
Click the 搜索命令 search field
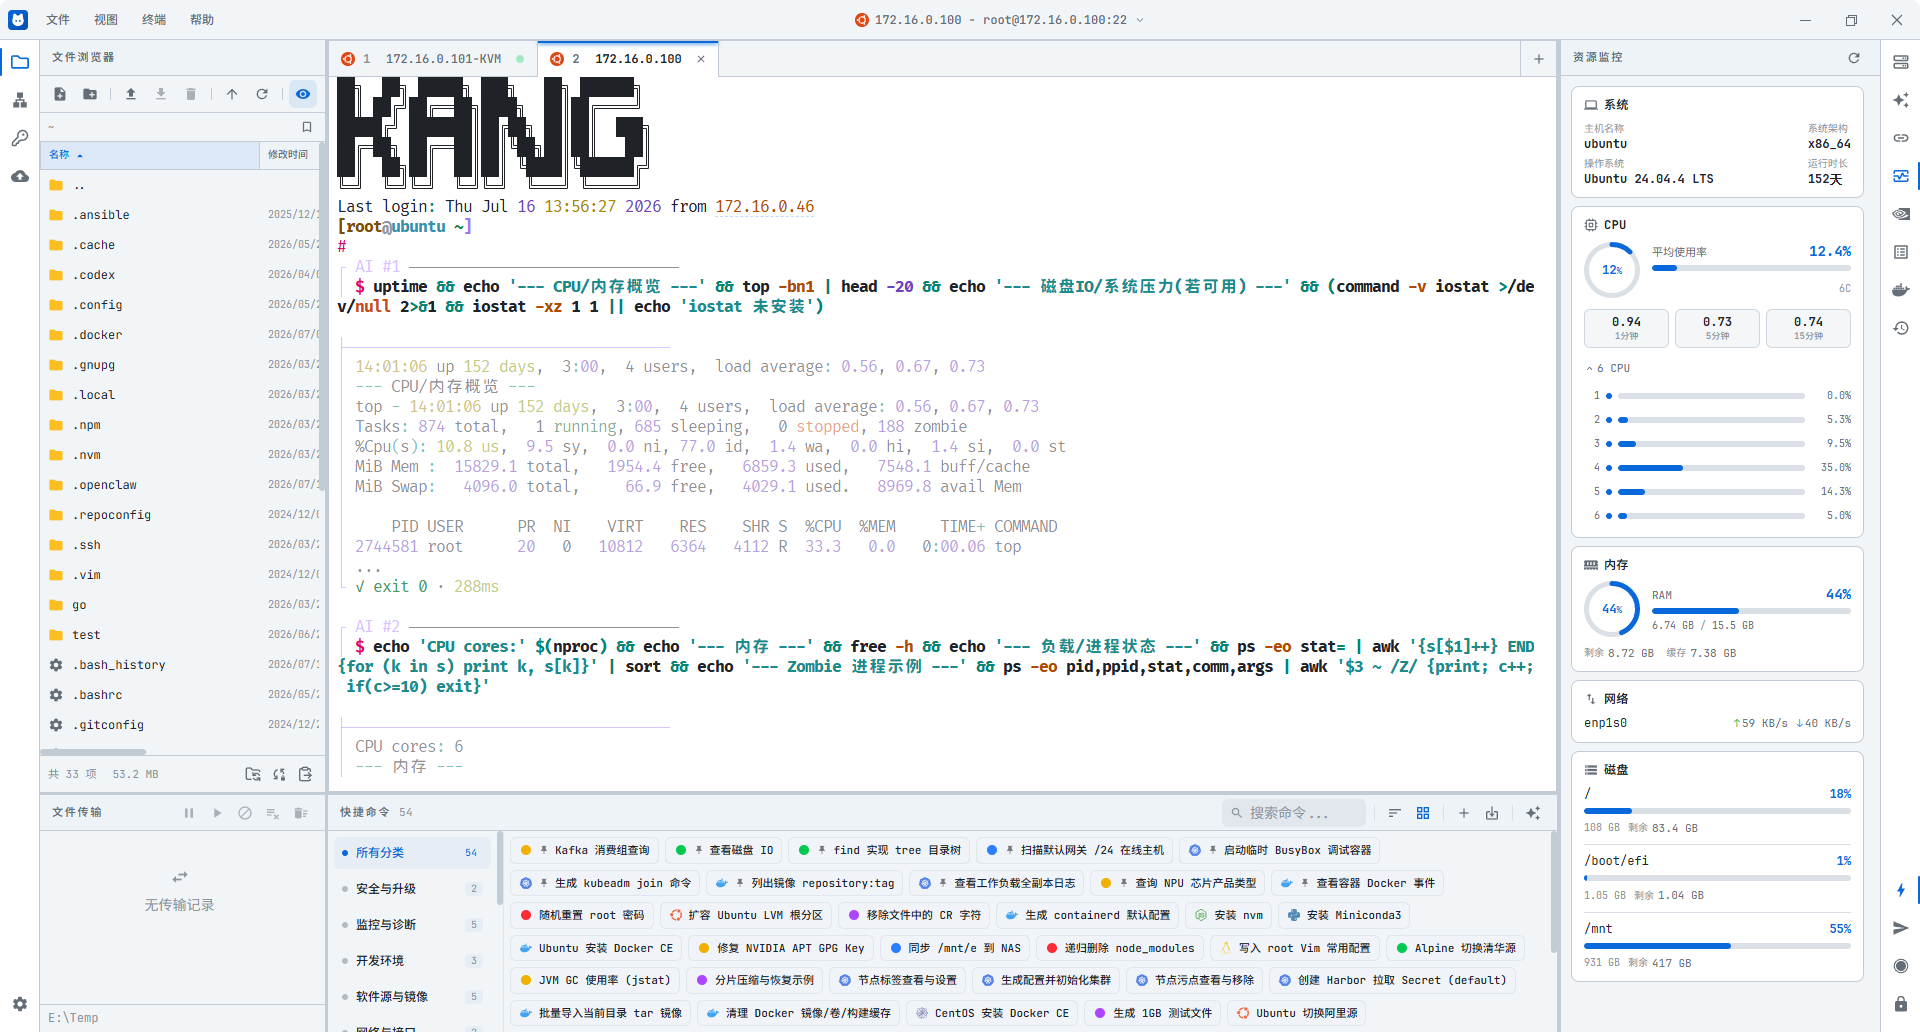1293,813
